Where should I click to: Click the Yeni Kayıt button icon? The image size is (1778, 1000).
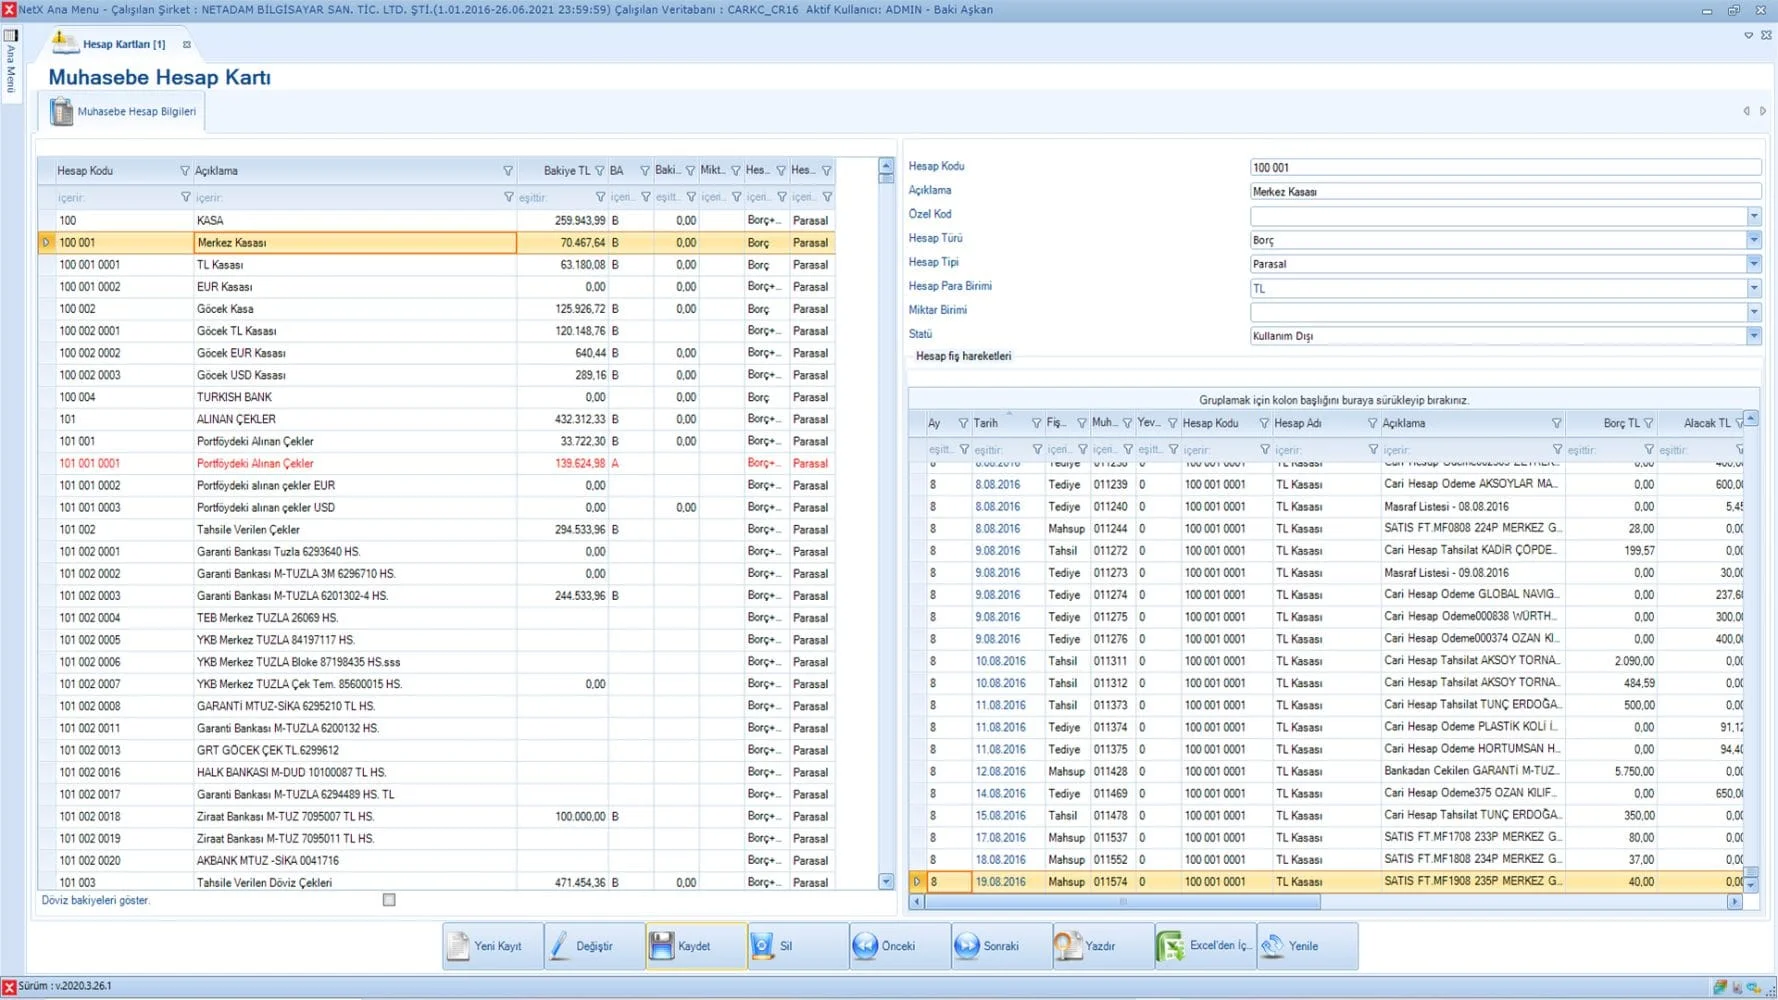459,946
